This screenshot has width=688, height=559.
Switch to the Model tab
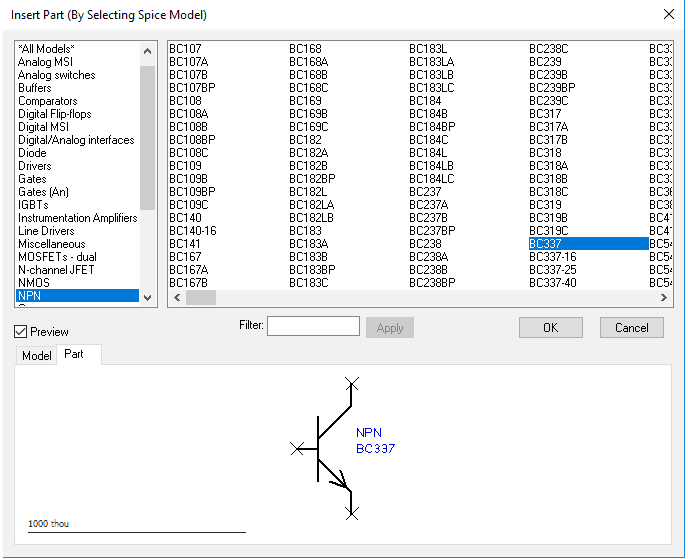(37, 356)
